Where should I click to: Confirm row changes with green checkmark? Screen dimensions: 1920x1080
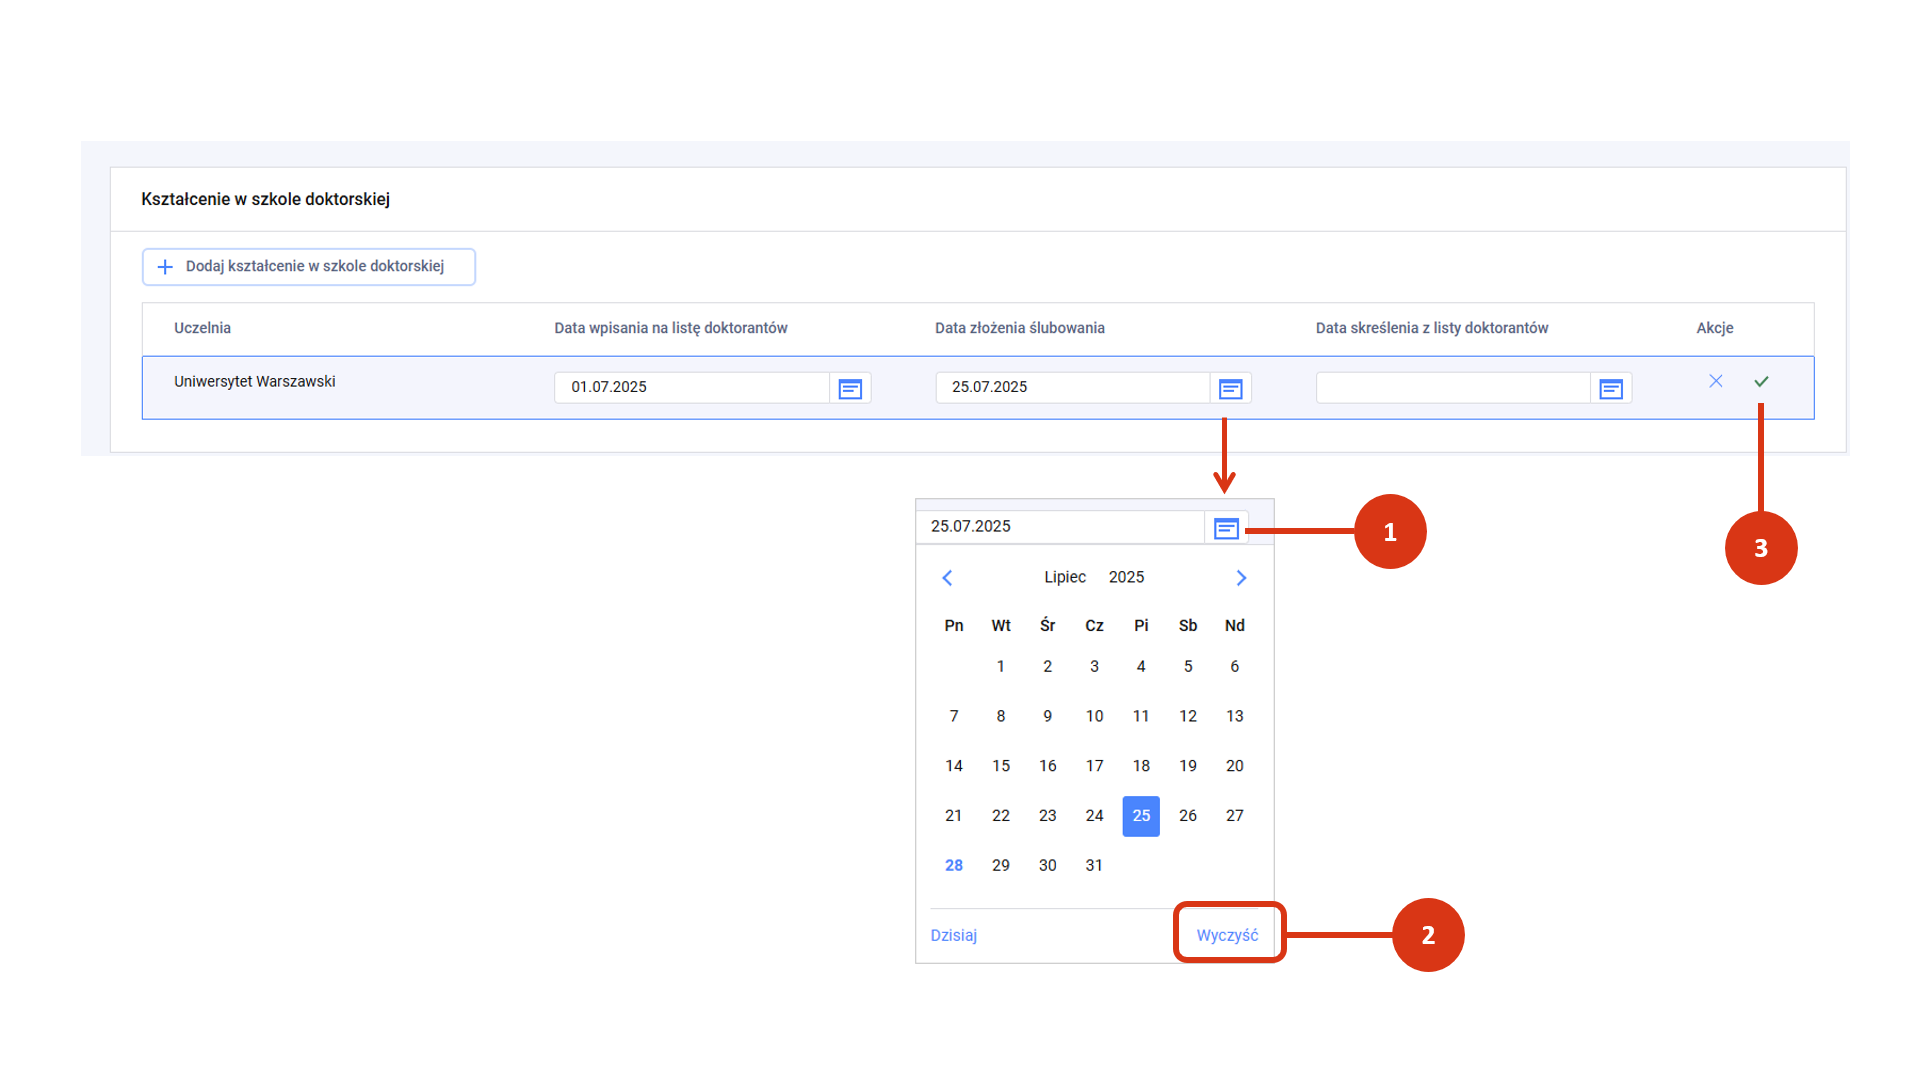point(1761,381)
